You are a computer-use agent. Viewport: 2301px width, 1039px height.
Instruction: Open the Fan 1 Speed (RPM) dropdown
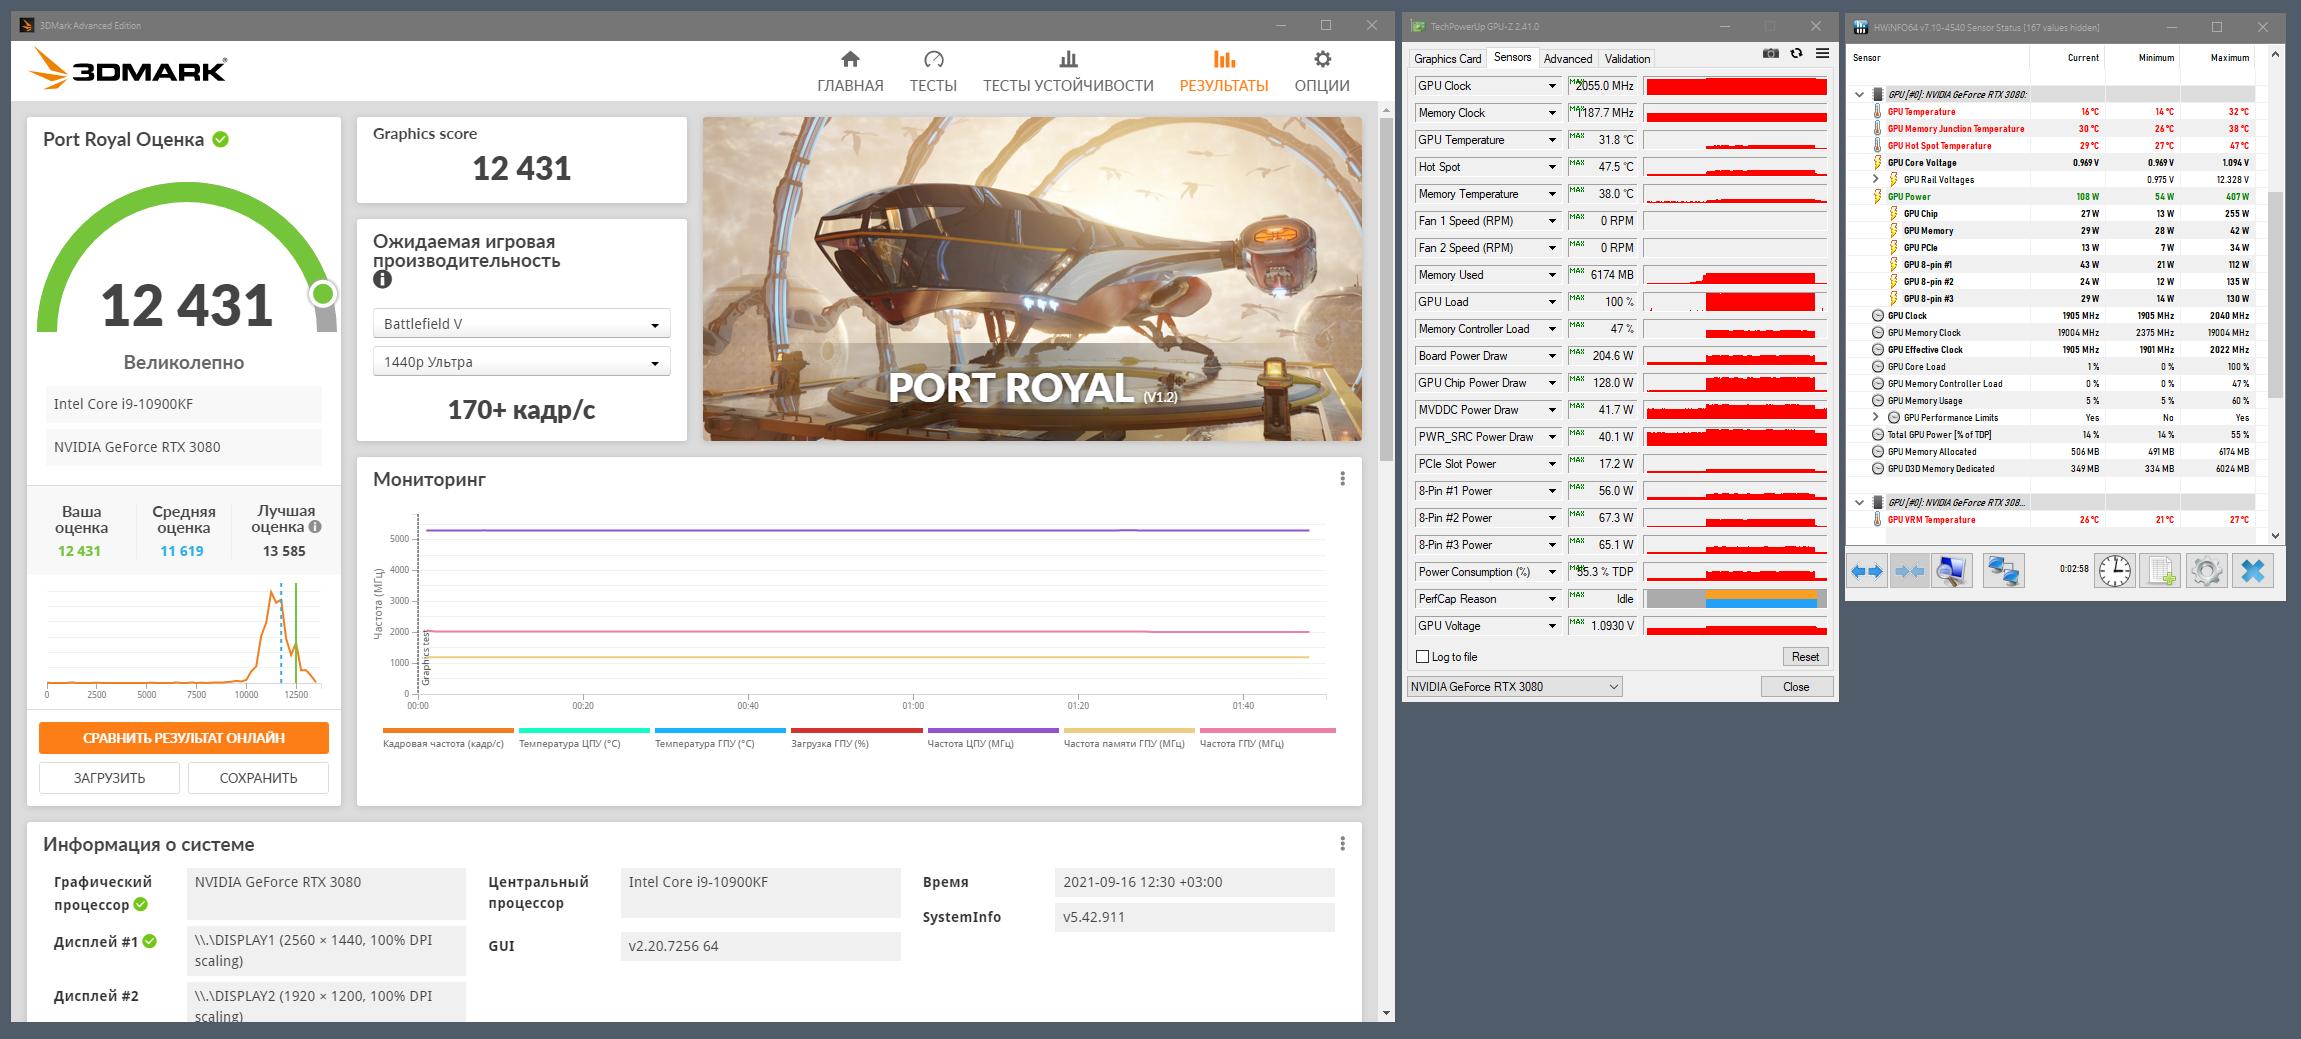click(x=1552, y=221)
